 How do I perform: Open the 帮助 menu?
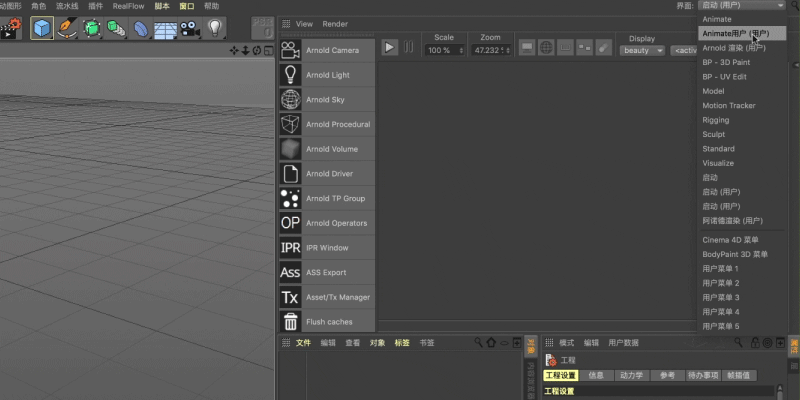pos(211,6)
